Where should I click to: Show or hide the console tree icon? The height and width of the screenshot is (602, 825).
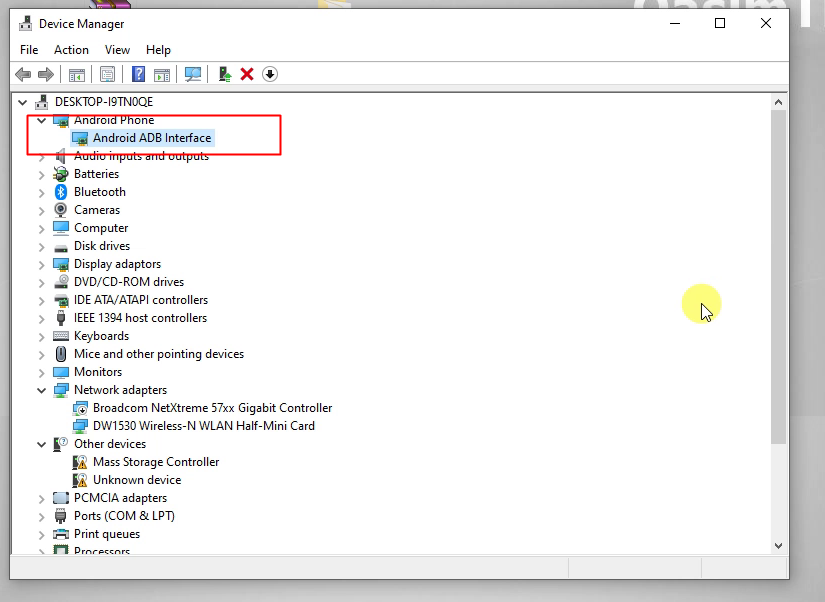77,75
